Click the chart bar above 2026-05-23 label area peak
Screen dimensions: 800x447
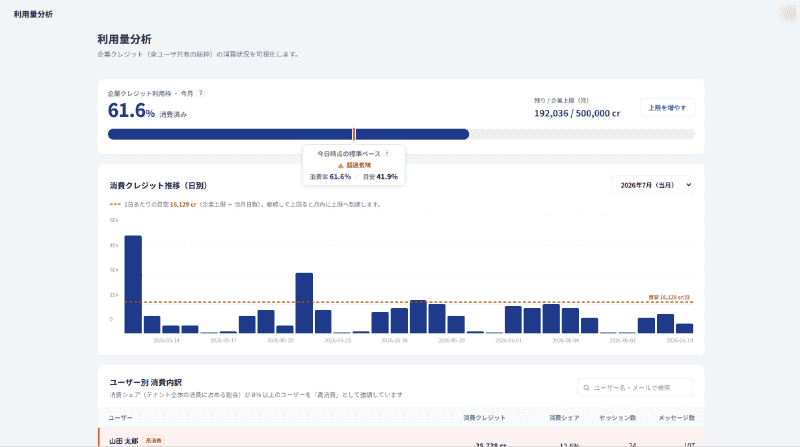click(304, 303)
